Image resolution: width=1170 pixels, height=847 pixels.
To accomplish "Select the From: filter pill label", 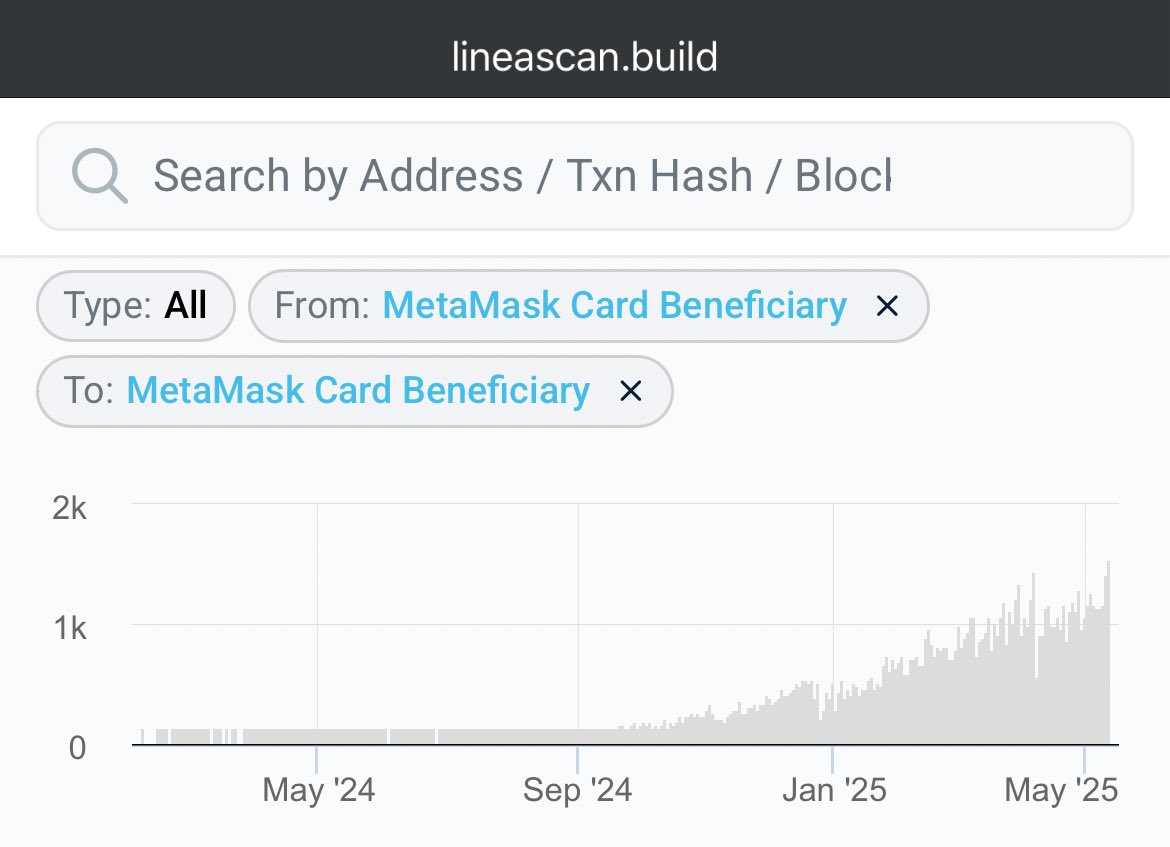I will [x=322, y=306].
